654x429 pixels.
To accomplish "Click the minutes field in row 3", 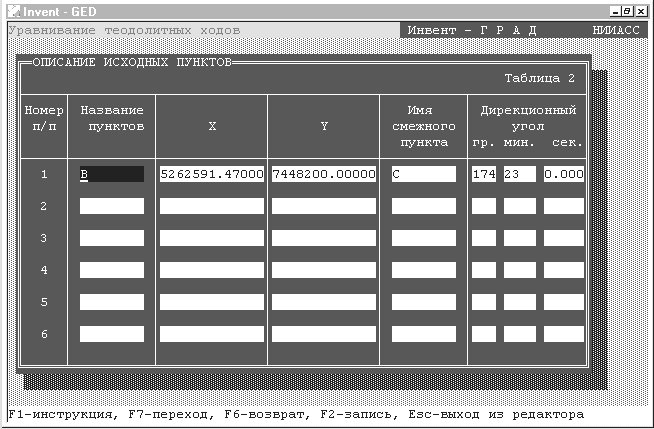I will [x=520, y=238].
